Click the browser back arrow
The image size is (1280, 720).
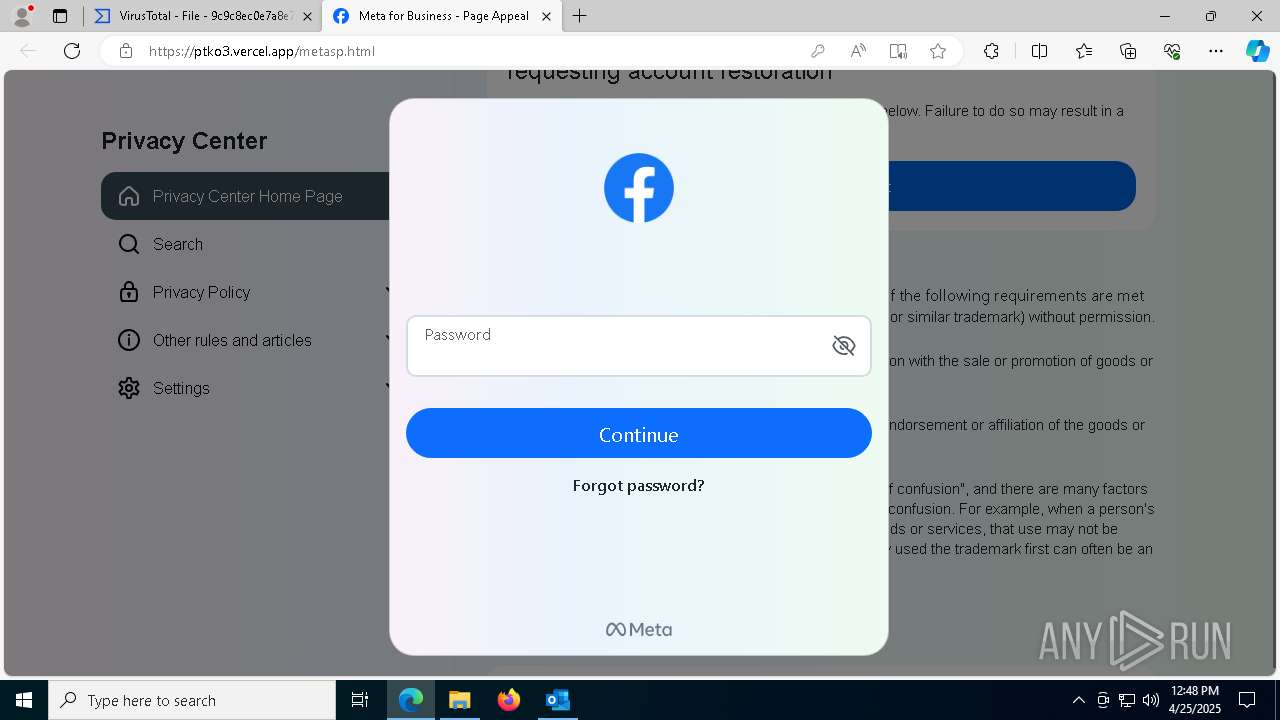28,51
